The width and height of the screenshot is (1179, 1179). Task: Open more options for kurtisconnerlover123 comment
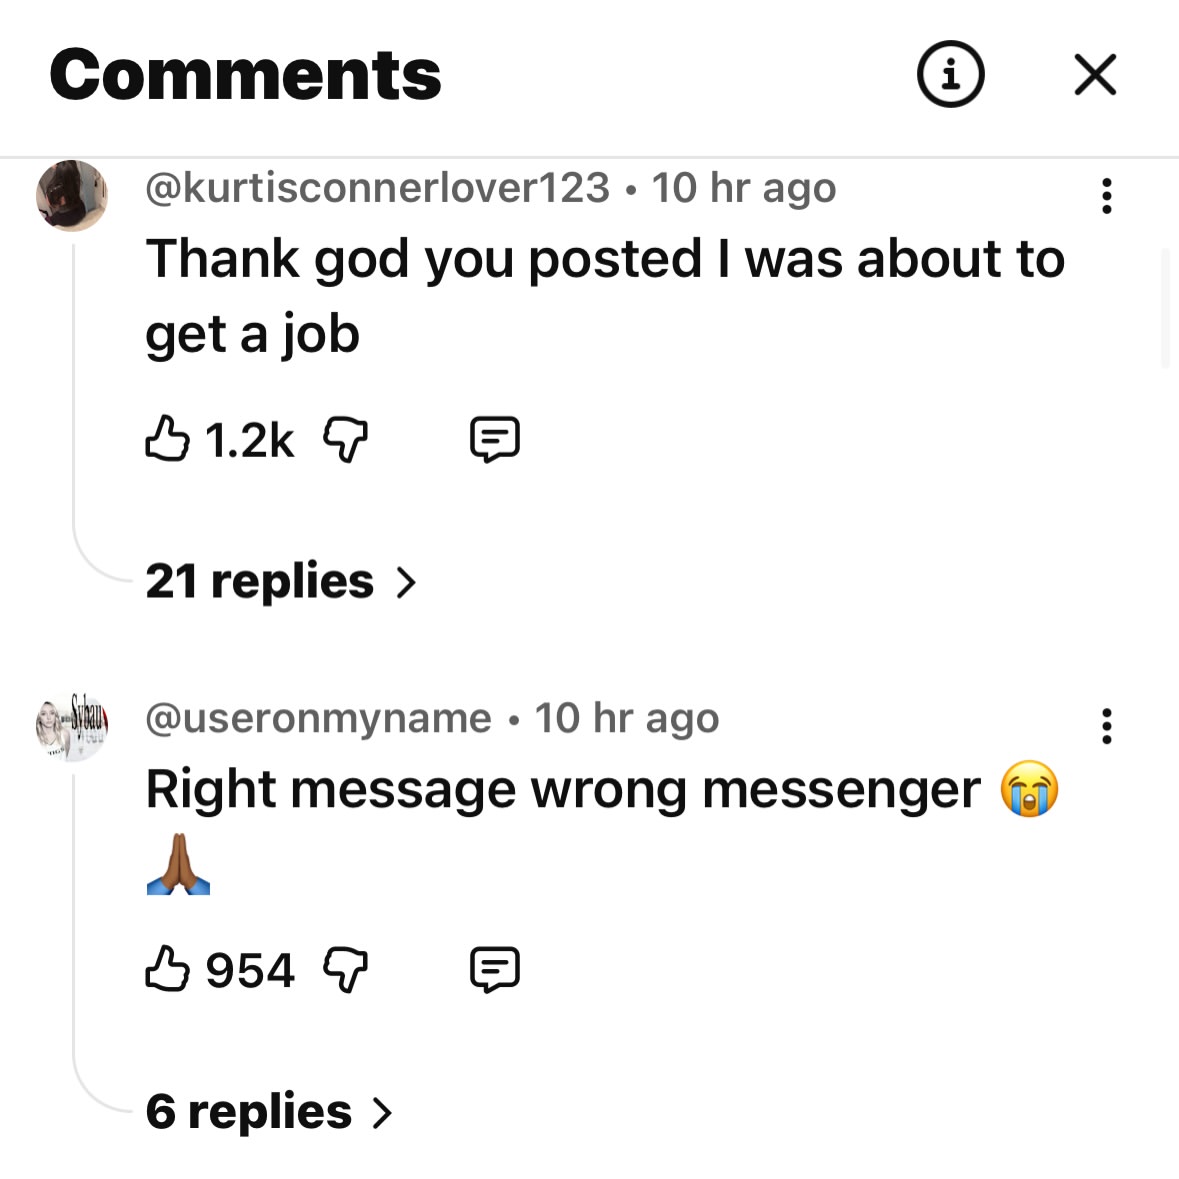[1106, 196]
